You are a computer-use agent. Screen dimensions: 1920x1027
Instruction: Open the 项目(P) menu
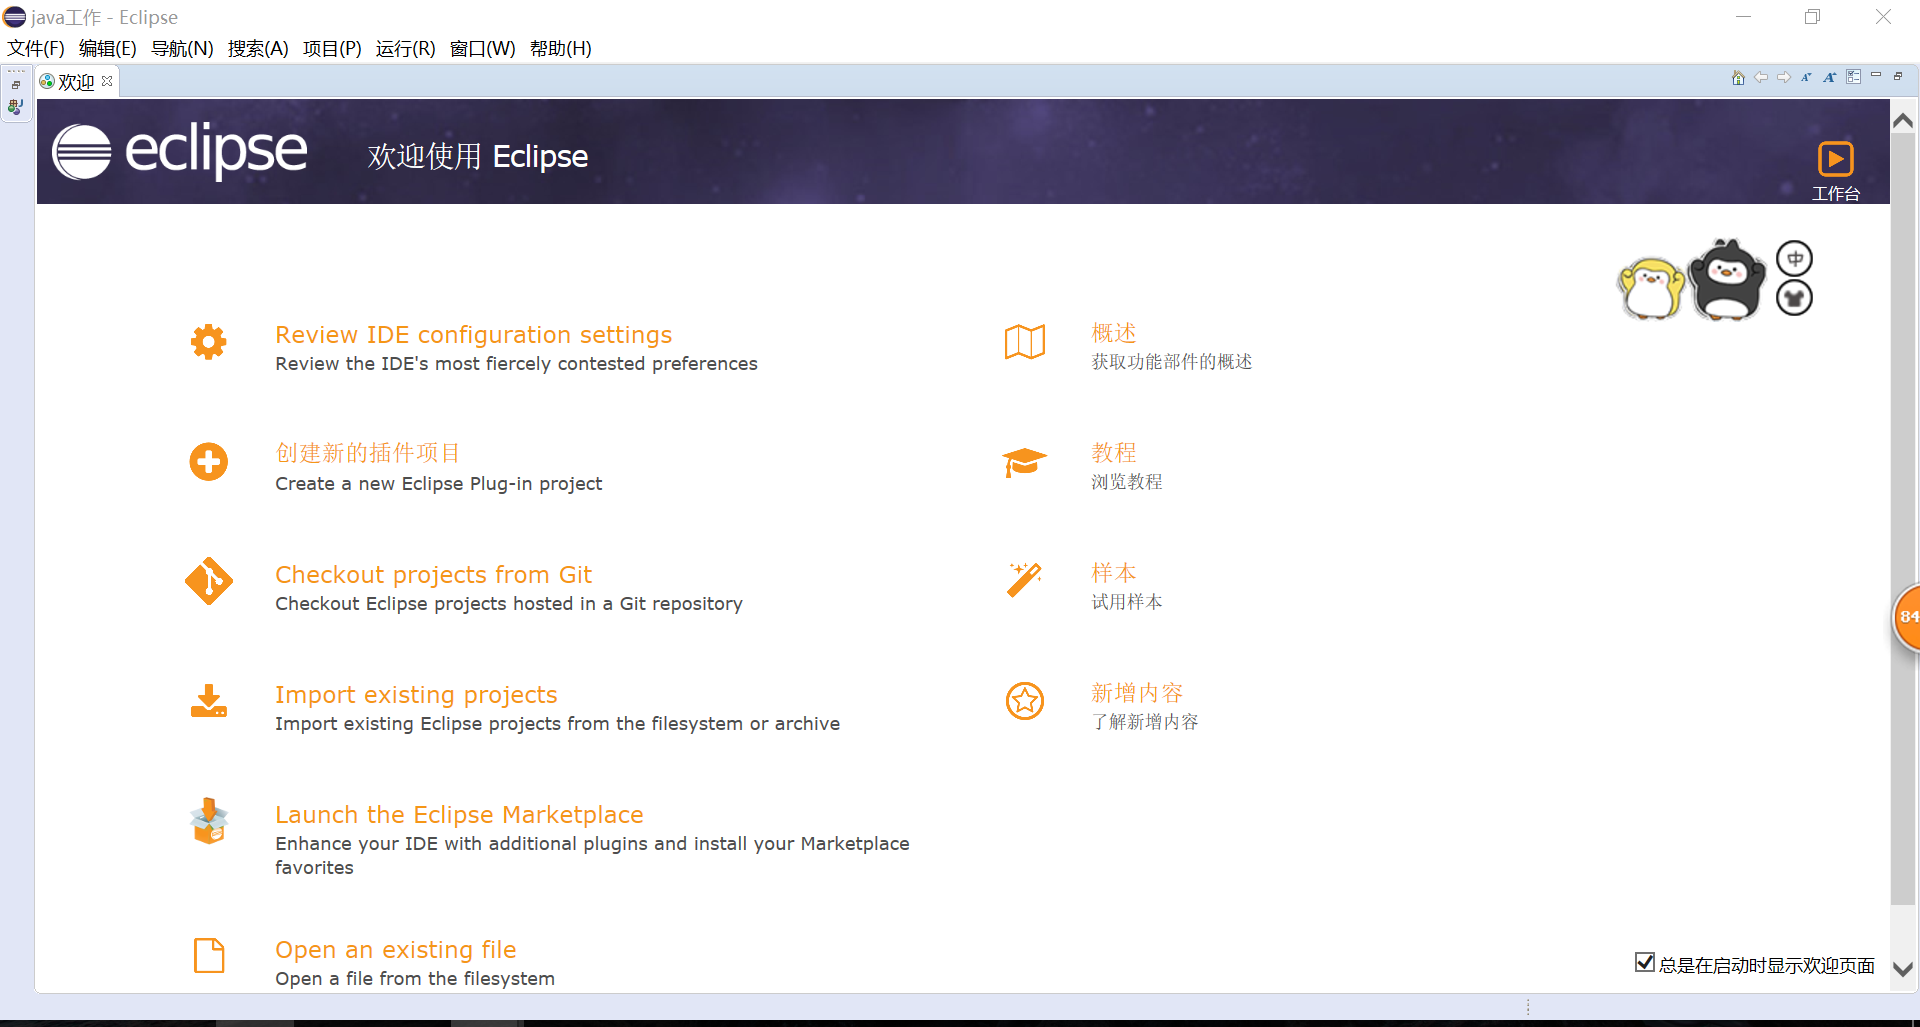coord(332,48)
